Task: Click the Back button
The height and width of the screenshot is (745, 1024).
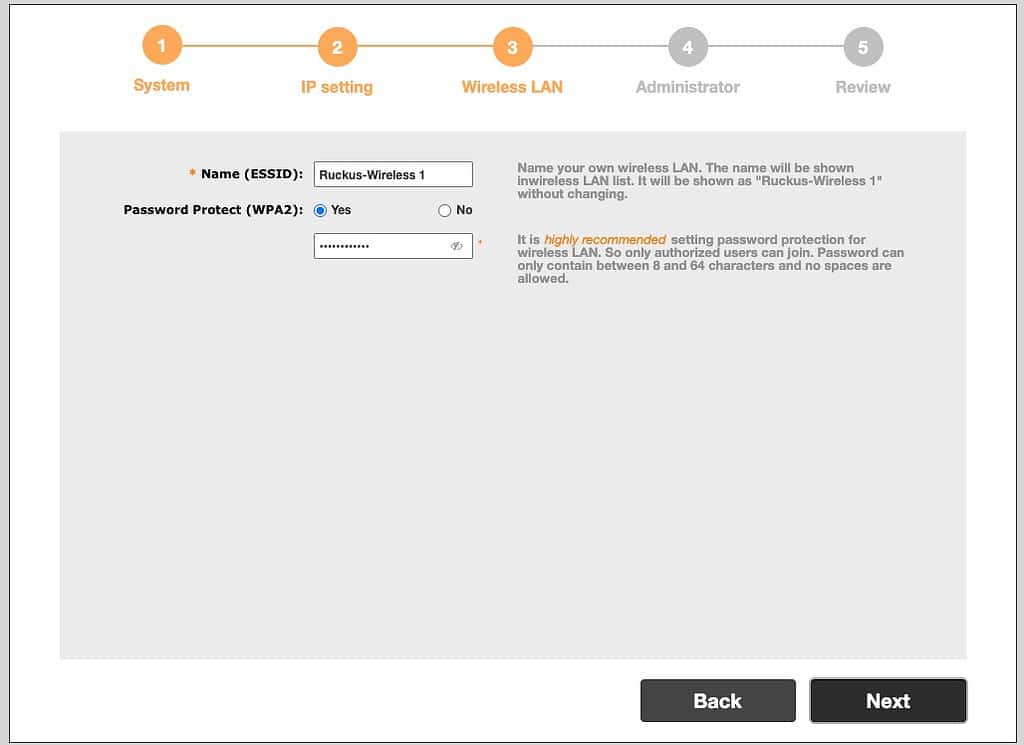Action: 718,701
